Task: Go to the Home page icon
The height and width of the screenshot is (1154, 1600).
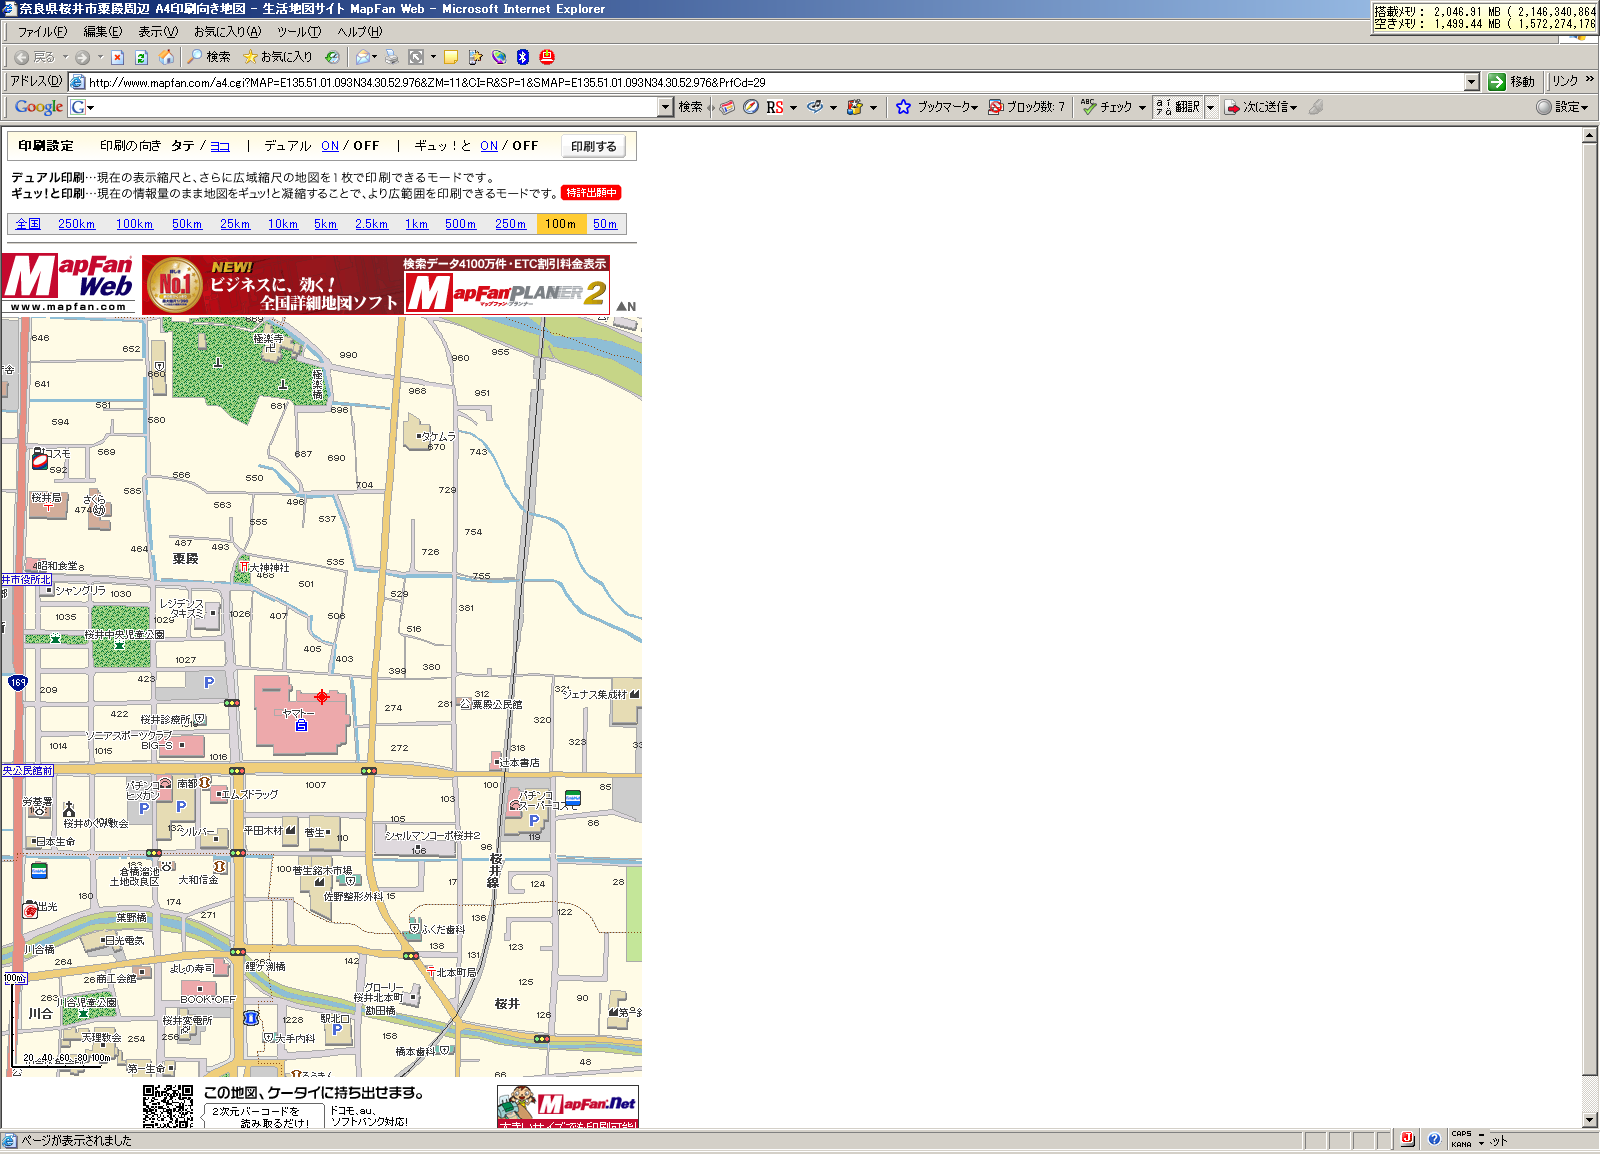Action: click(x=166, y=57)
